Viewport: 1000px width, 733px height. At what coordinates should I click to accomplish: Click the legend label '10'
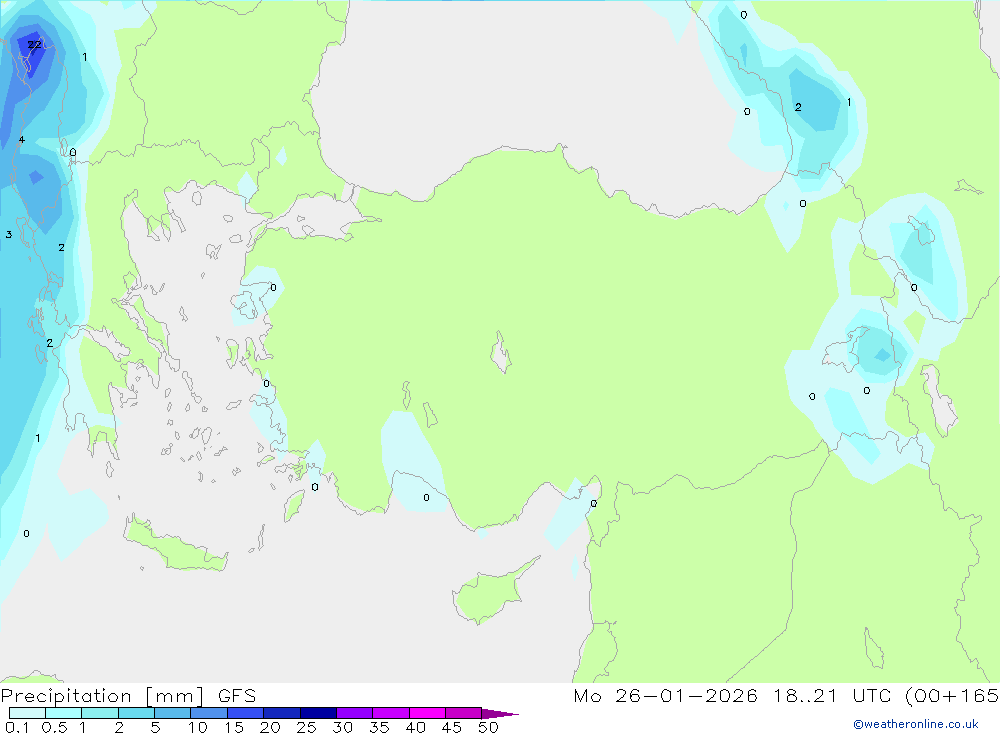click(x=197, y=727)
